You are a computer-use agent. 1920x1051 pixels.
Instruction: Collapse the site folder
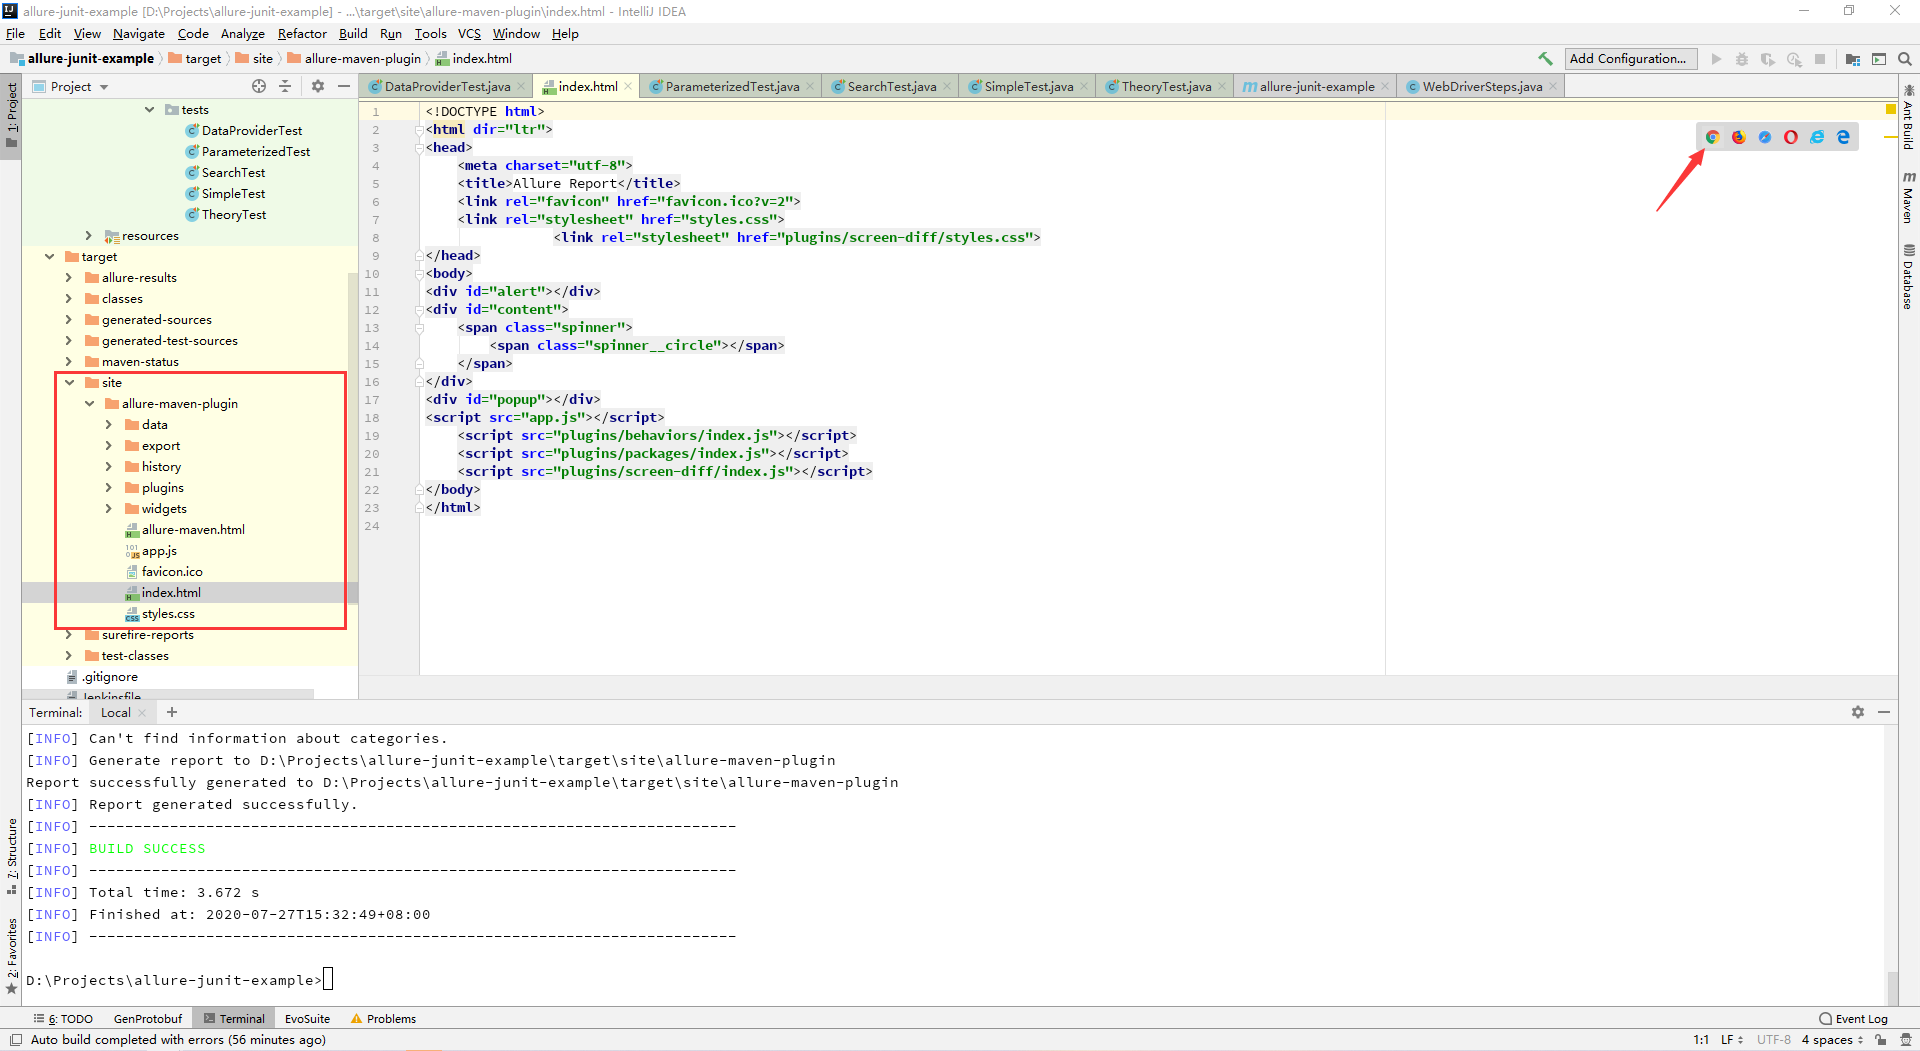tap(69, 383)
